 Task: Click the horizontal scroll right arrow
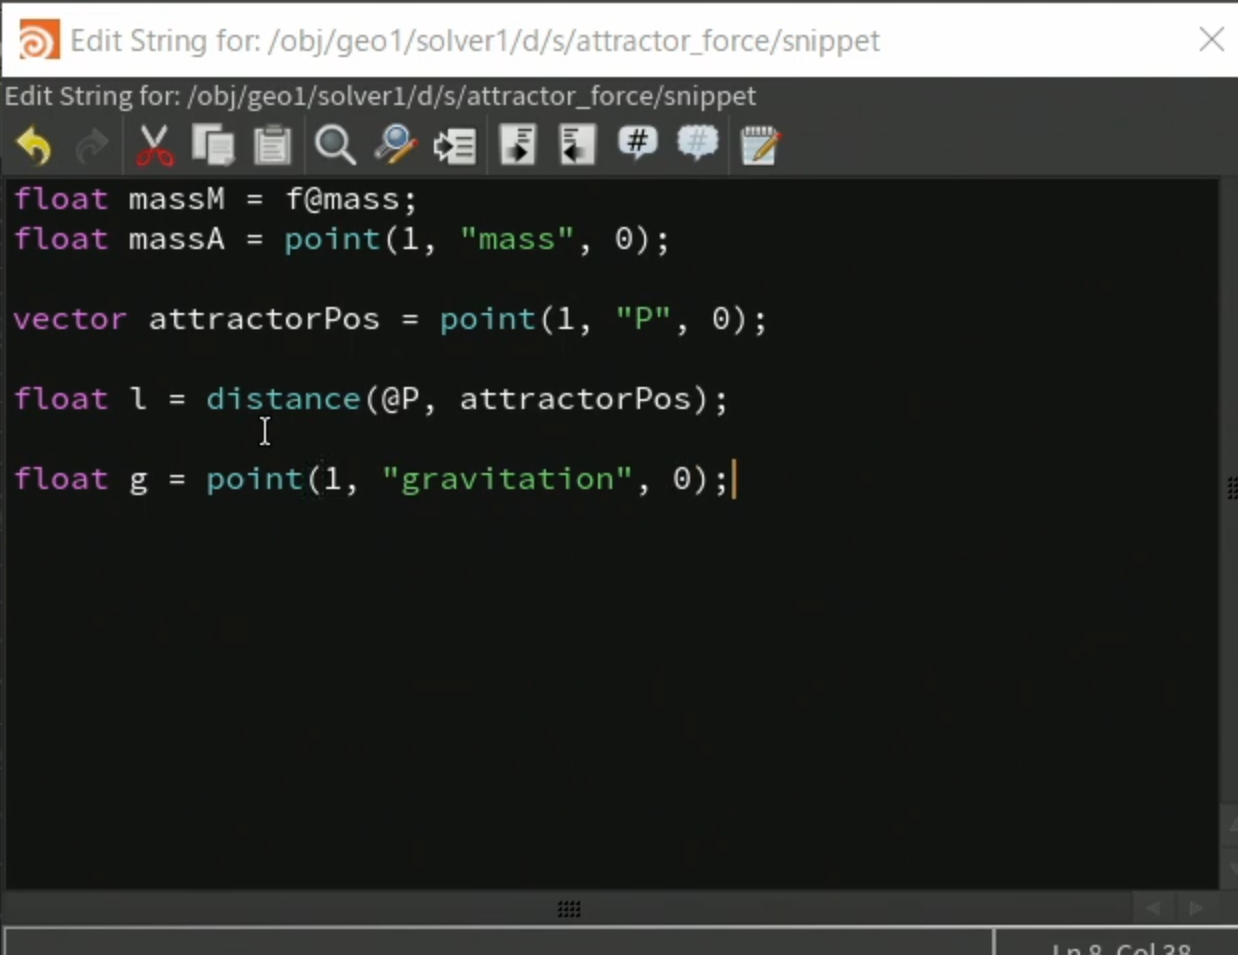click(x=1196, y=908)
